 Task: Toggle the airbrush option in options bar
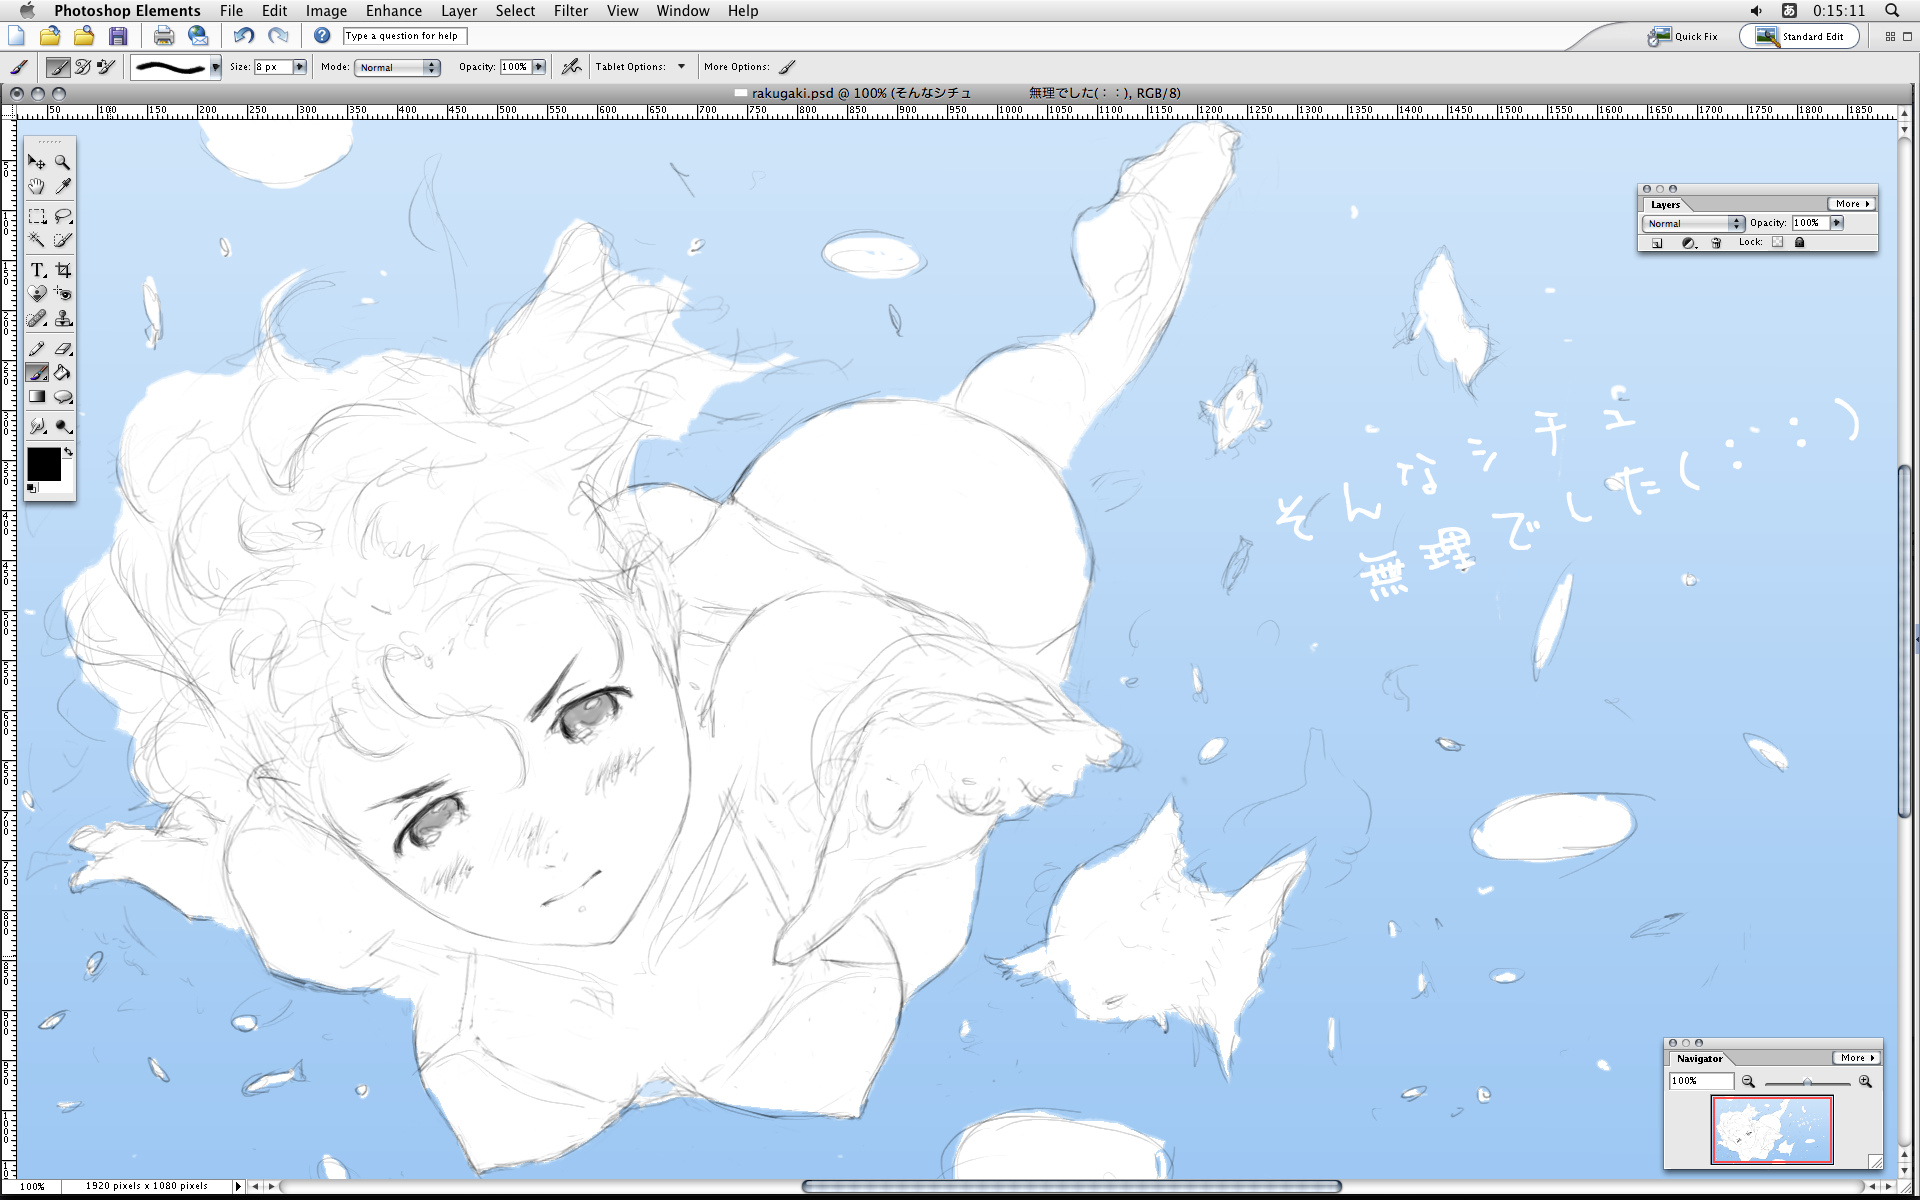[x=571, y=67]
